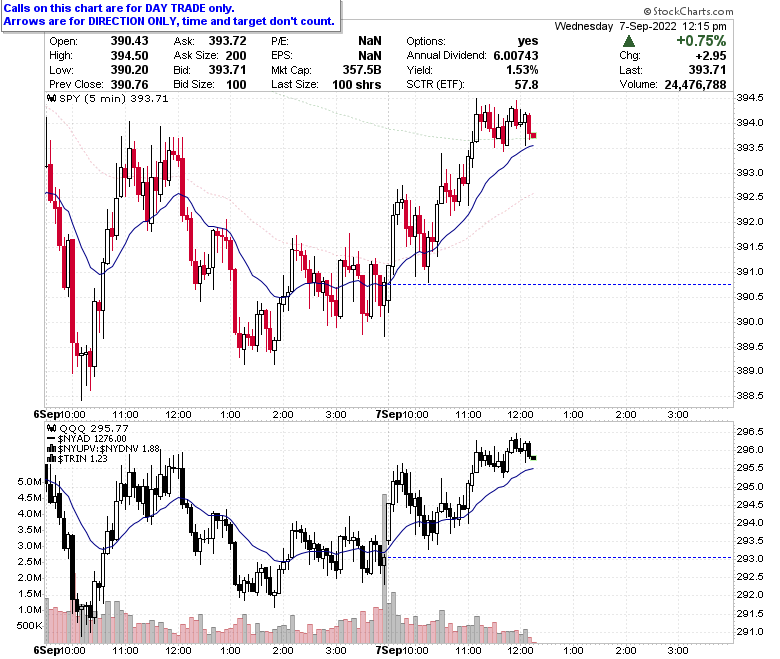Click the bar icon beside $TRIN label
The image size is (780, 659).
point(51,459)
